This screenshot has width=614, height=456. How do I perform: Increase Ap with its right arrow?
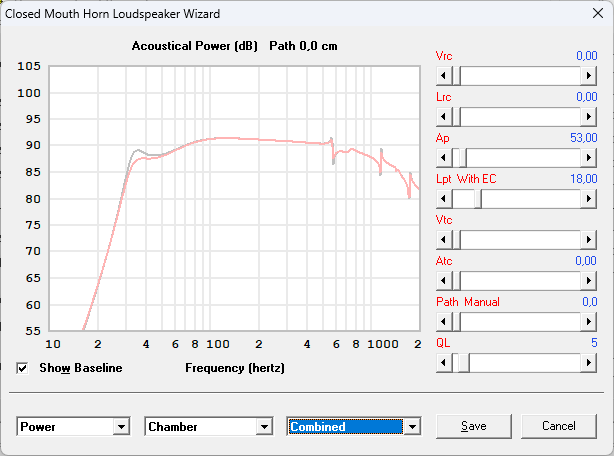[589, 158]
